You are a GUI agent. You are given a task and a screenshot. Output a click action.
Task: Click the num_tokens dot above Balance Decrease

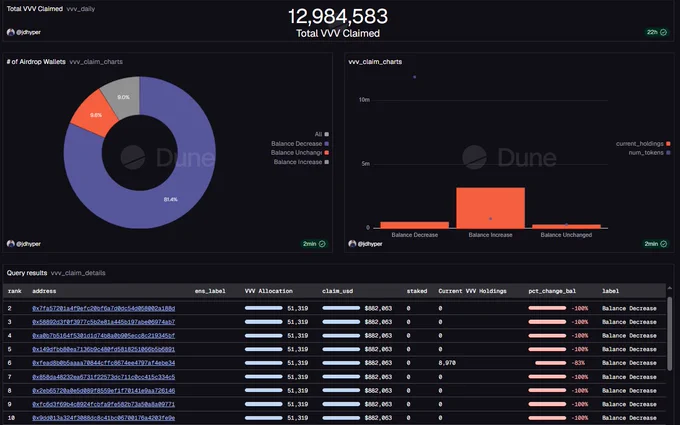click(x=415, y=77)
